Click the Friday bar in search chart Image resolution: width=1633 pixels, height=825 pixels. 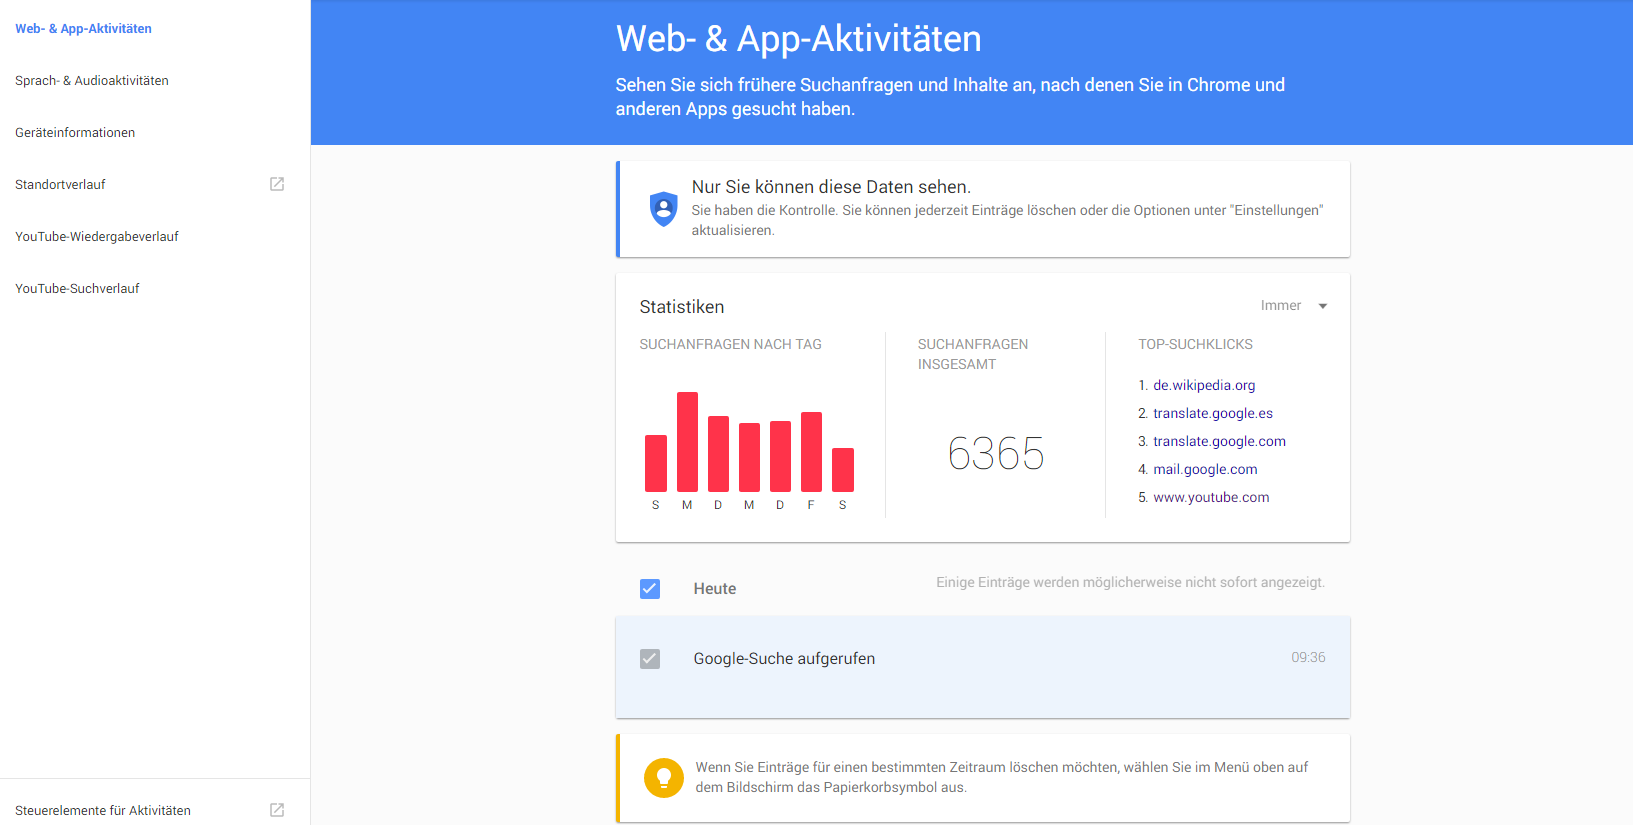point(811,451)
